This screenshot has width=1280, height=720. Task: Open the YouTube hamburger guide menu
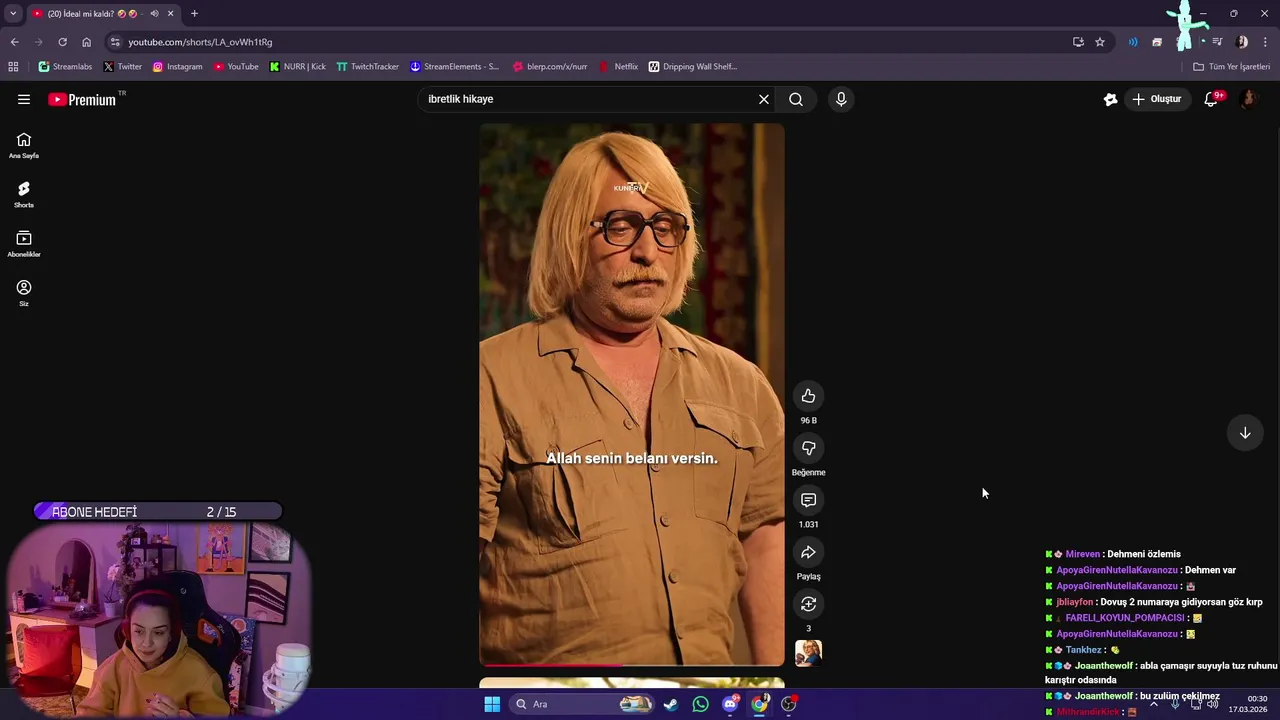point(24,99)
